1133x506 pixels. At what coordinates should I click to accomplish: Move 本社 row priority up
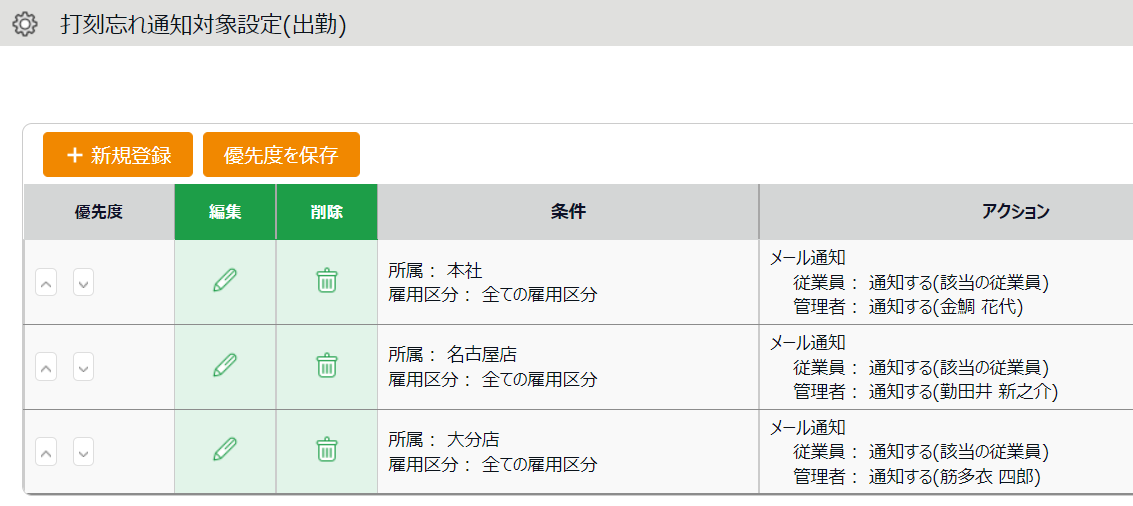click(x=46, y=284)
